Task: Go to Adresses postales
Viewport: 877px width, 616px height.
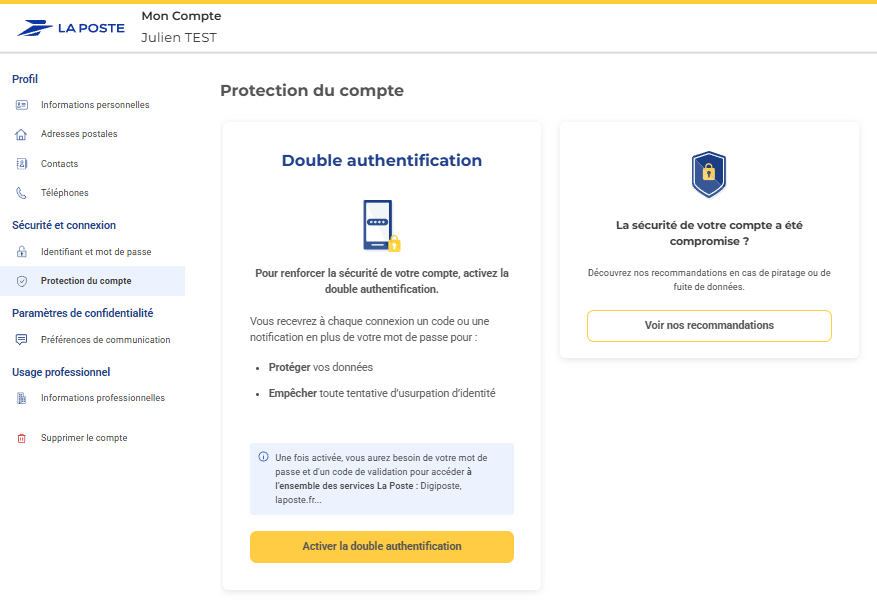Action: [79, 134]
